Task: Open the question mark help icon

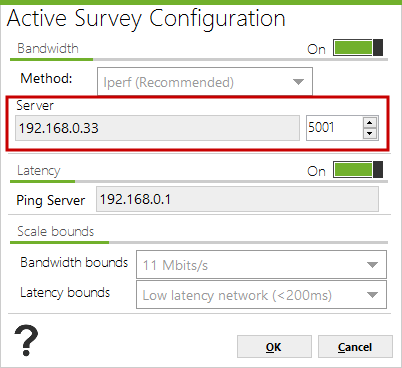Action: pos(26,340)
